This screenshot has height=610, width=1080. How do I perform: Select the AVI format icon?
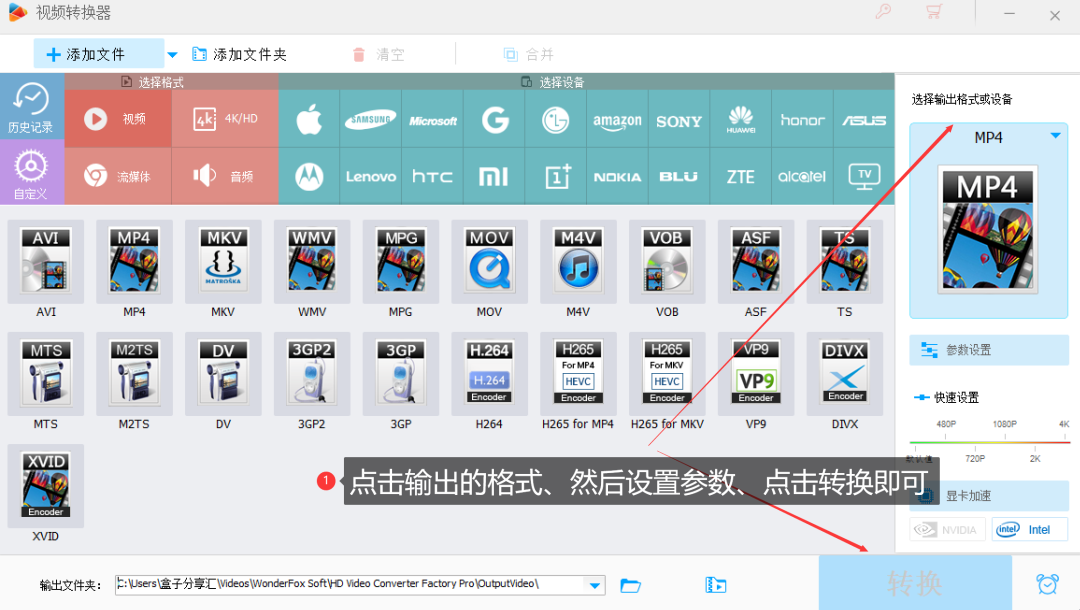(45, 262)
